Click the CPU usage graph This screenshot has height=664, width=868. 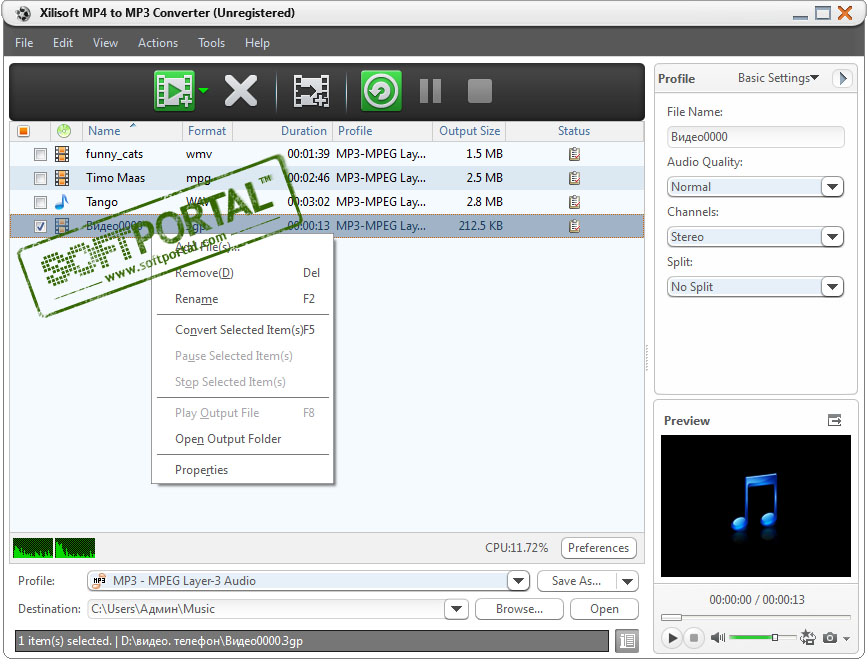click(x=54, y=548)
